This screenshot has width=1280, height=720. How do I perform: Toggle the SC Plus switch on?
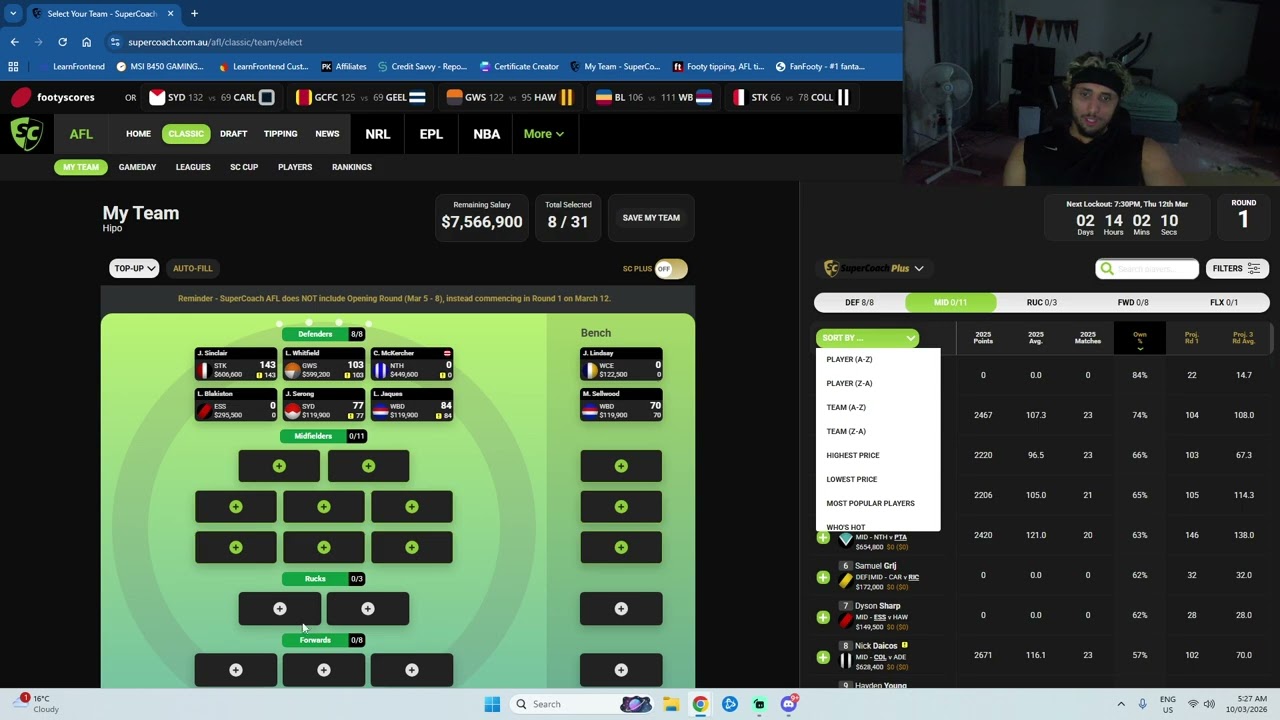(670, 268)
